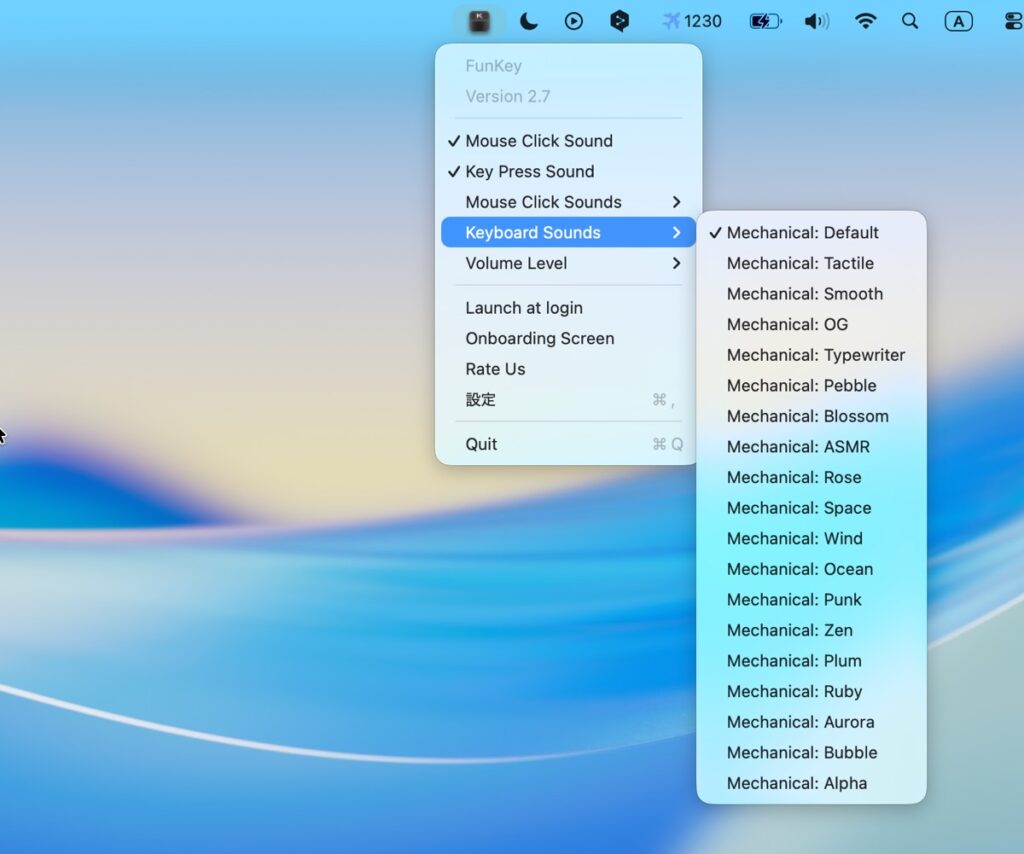
Task: Select Mechanical: Typewriter keyboard sound
Action: [x=815, y=355]
